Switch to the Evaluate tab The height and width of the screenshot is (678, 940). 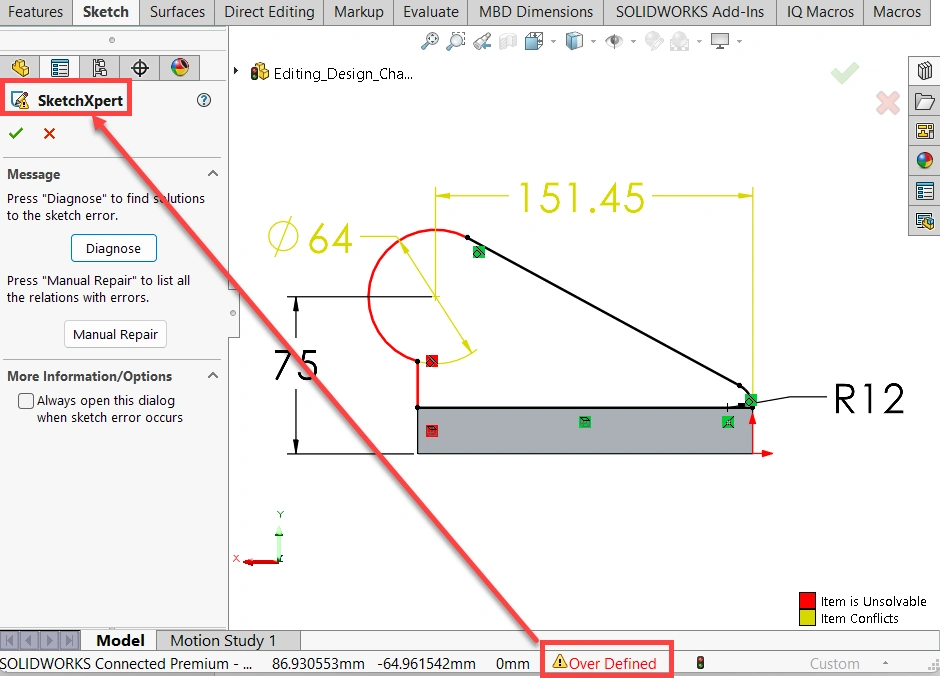tap(431, 11)
